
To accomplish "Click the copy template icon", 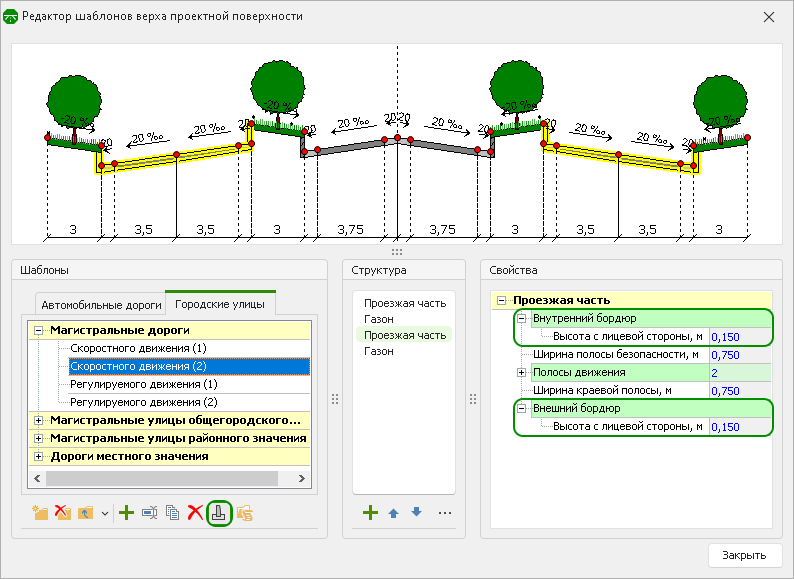I will (173, 513).
